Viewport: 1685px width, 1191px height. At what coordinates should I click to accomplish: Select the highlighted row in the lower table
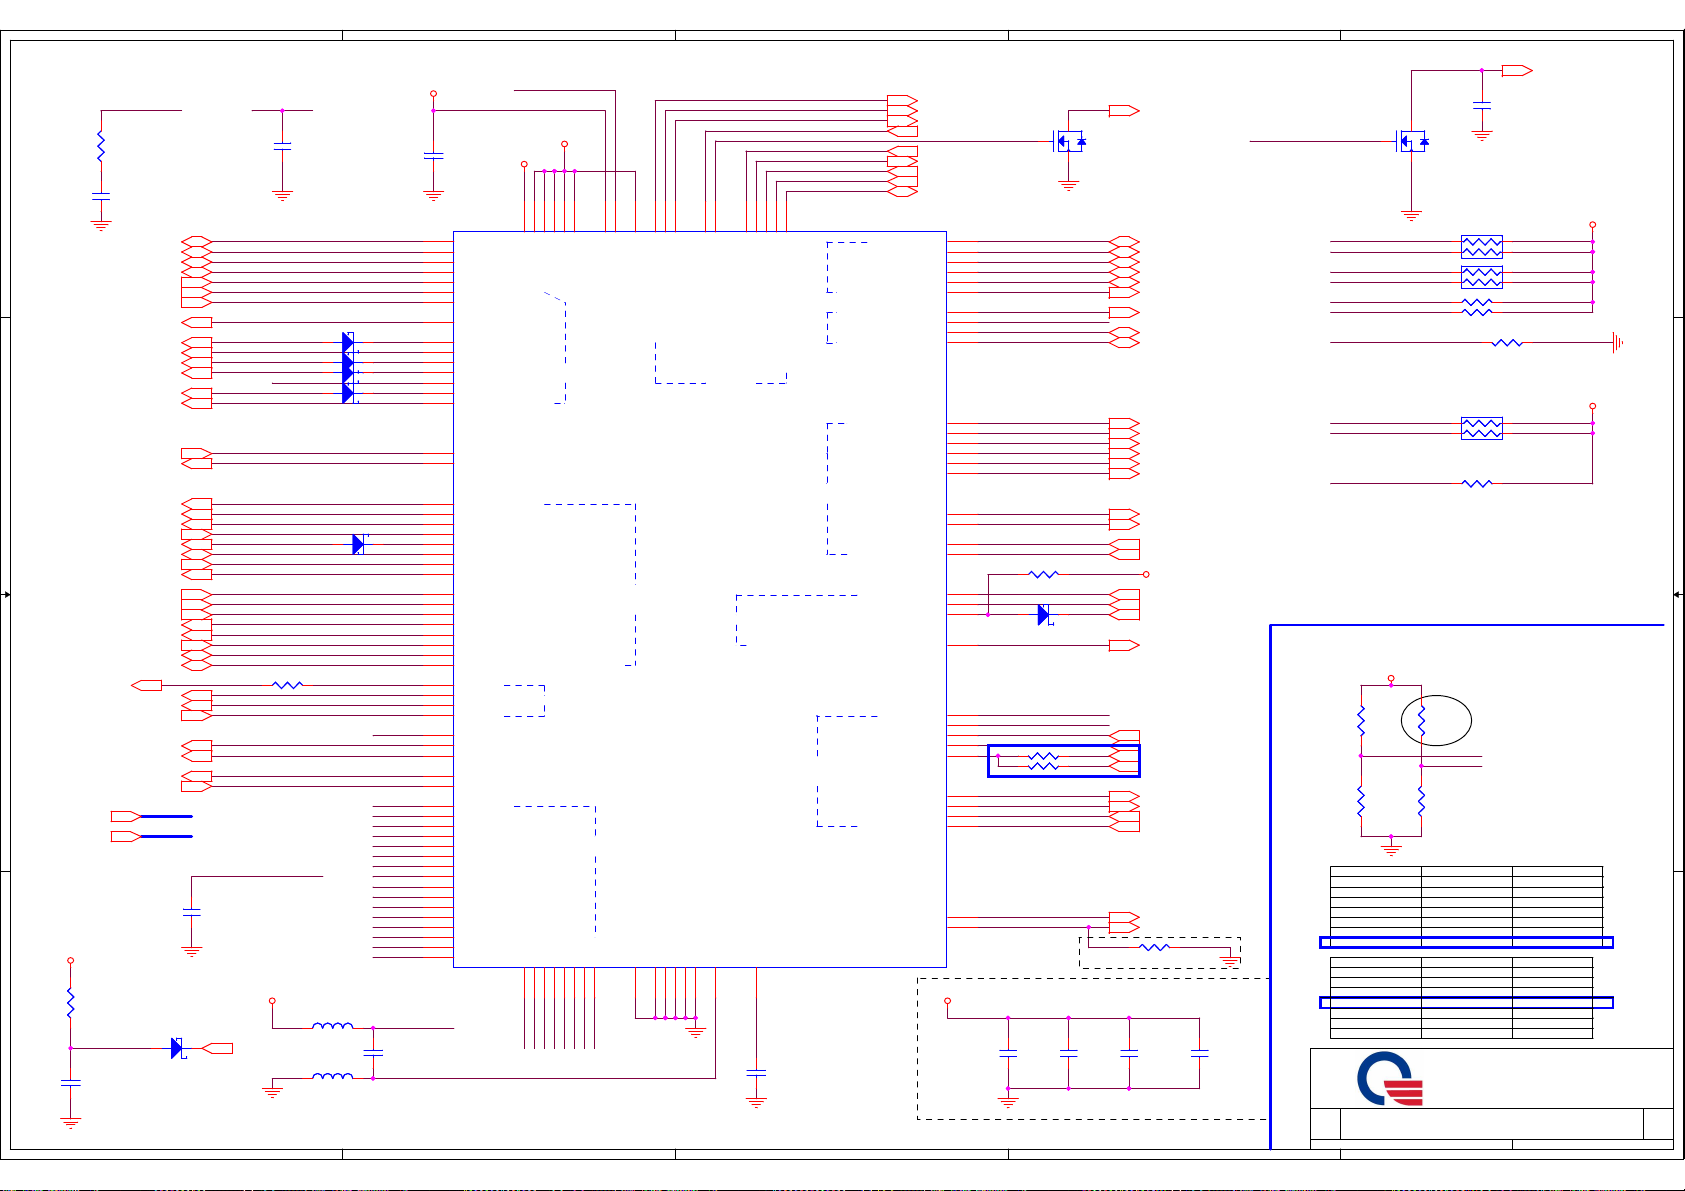point(1466,1002)
